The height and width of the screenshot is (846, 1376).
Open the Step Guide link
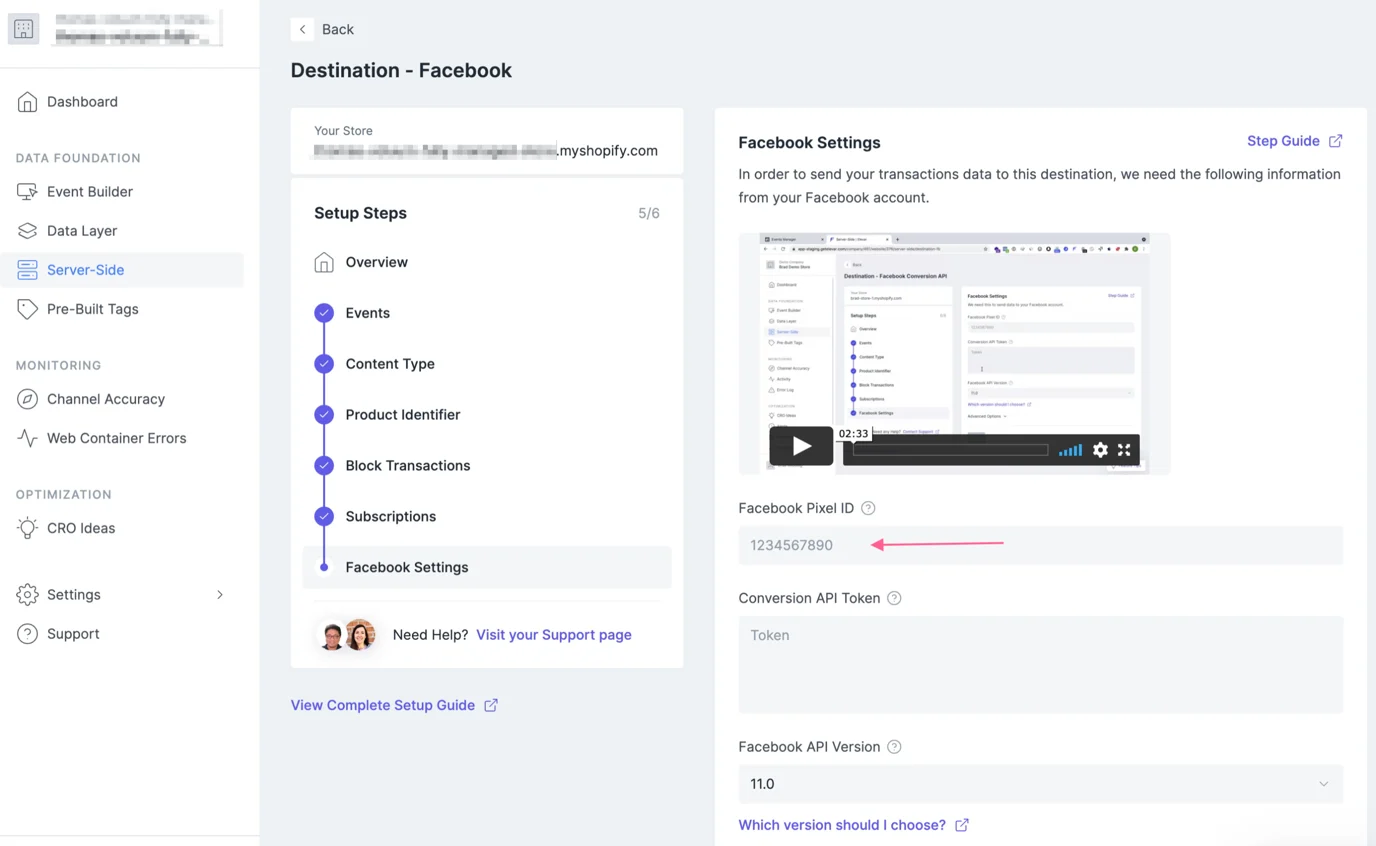pyautogui.click(x=1283, y=141)
